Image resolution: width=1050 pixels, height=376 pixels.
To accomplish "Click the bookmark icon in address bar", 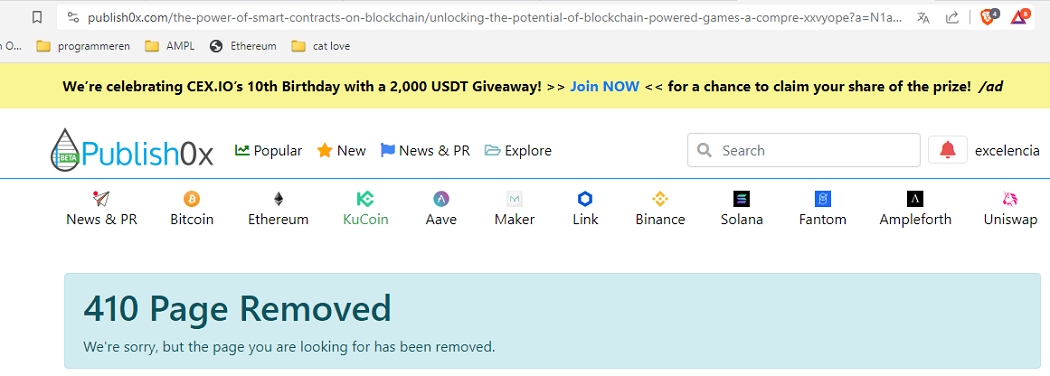I will pyautogui.click(x=38, y=17).
